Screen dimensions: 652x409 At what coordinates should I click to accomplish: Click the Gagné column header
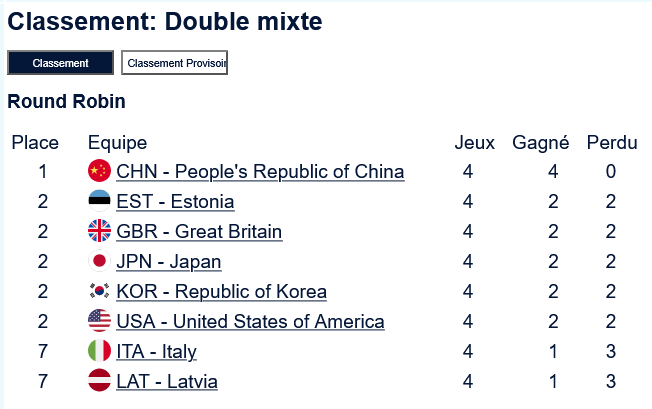pyautogui.click(x=540, y=143)
